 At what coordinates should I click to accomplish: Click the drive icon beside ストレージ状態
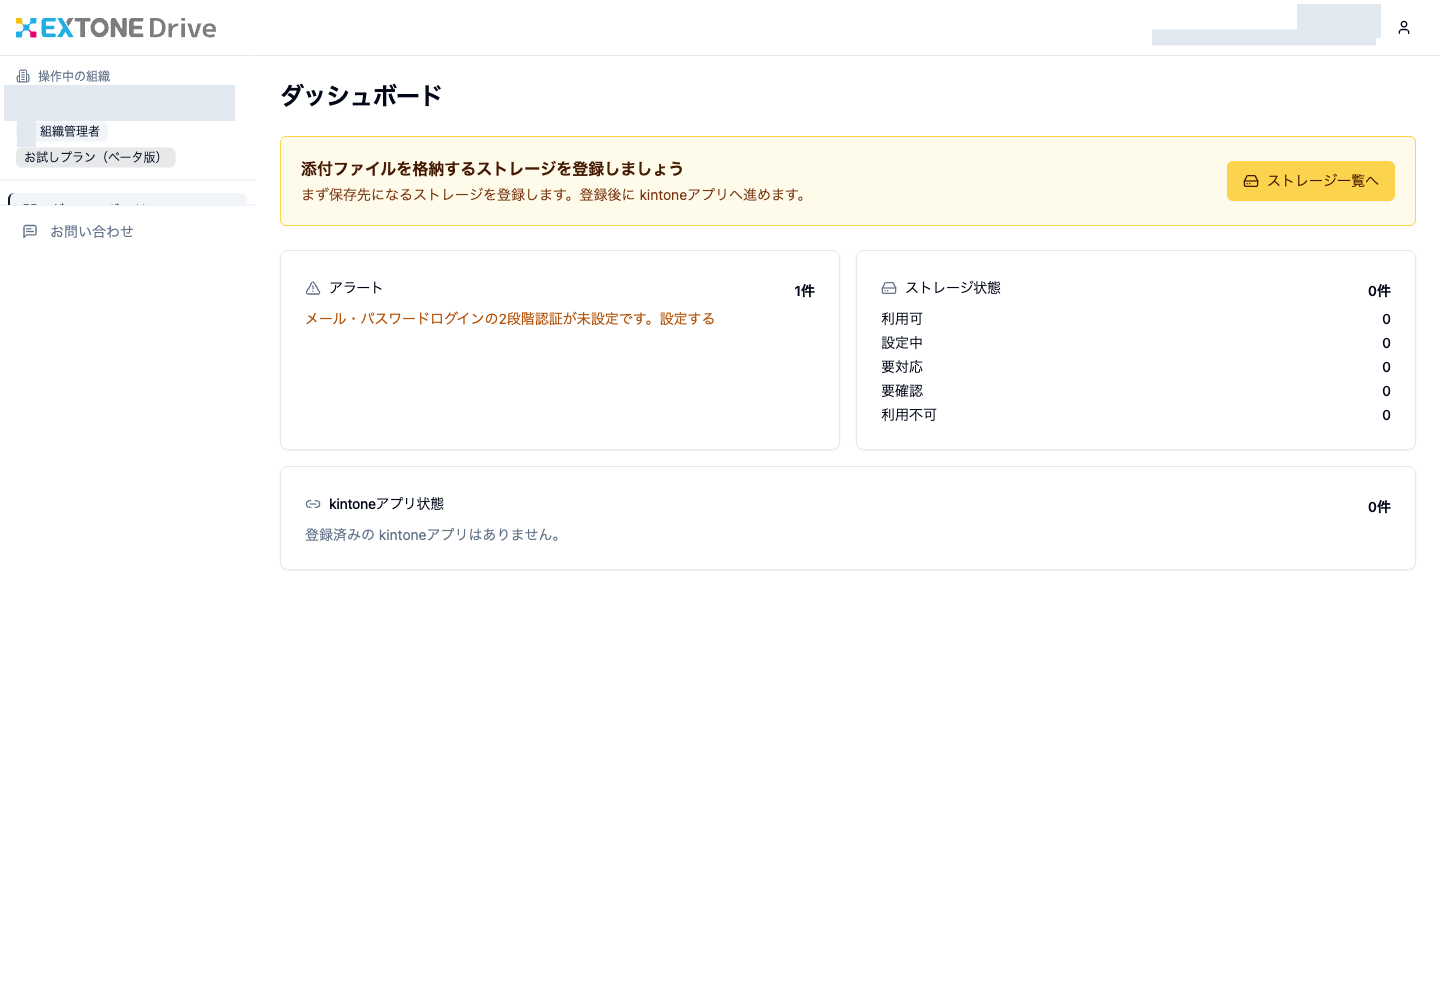click(x=889, y=288)
